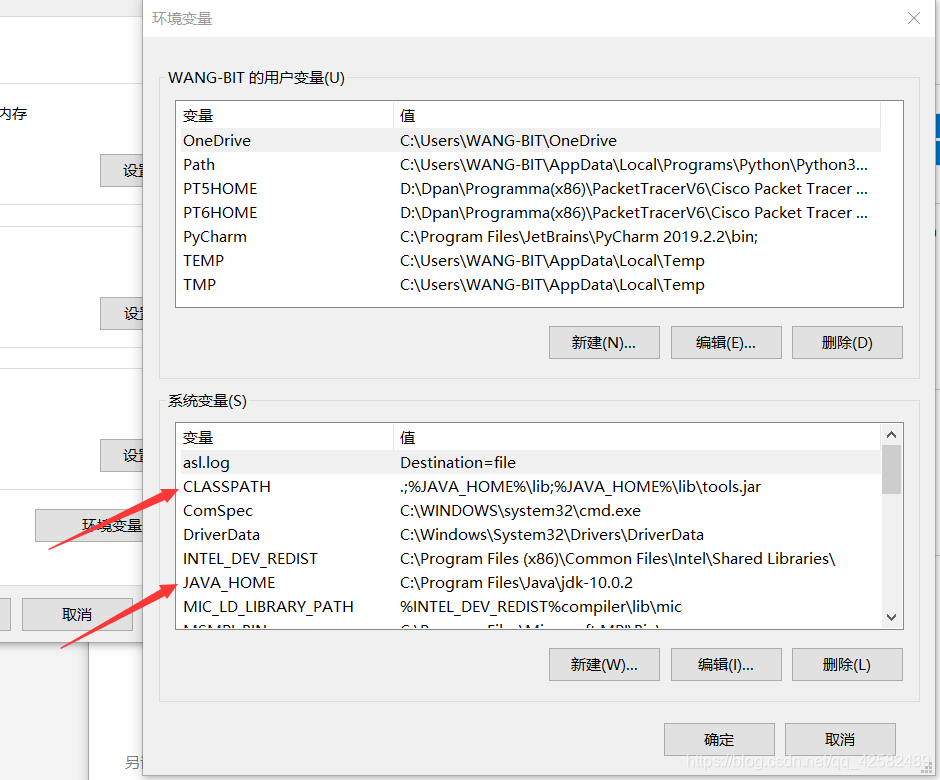Select the asl.log system variable
This screenshot has height=780, width=940.
pyautogui.click(x=531, y=462)
